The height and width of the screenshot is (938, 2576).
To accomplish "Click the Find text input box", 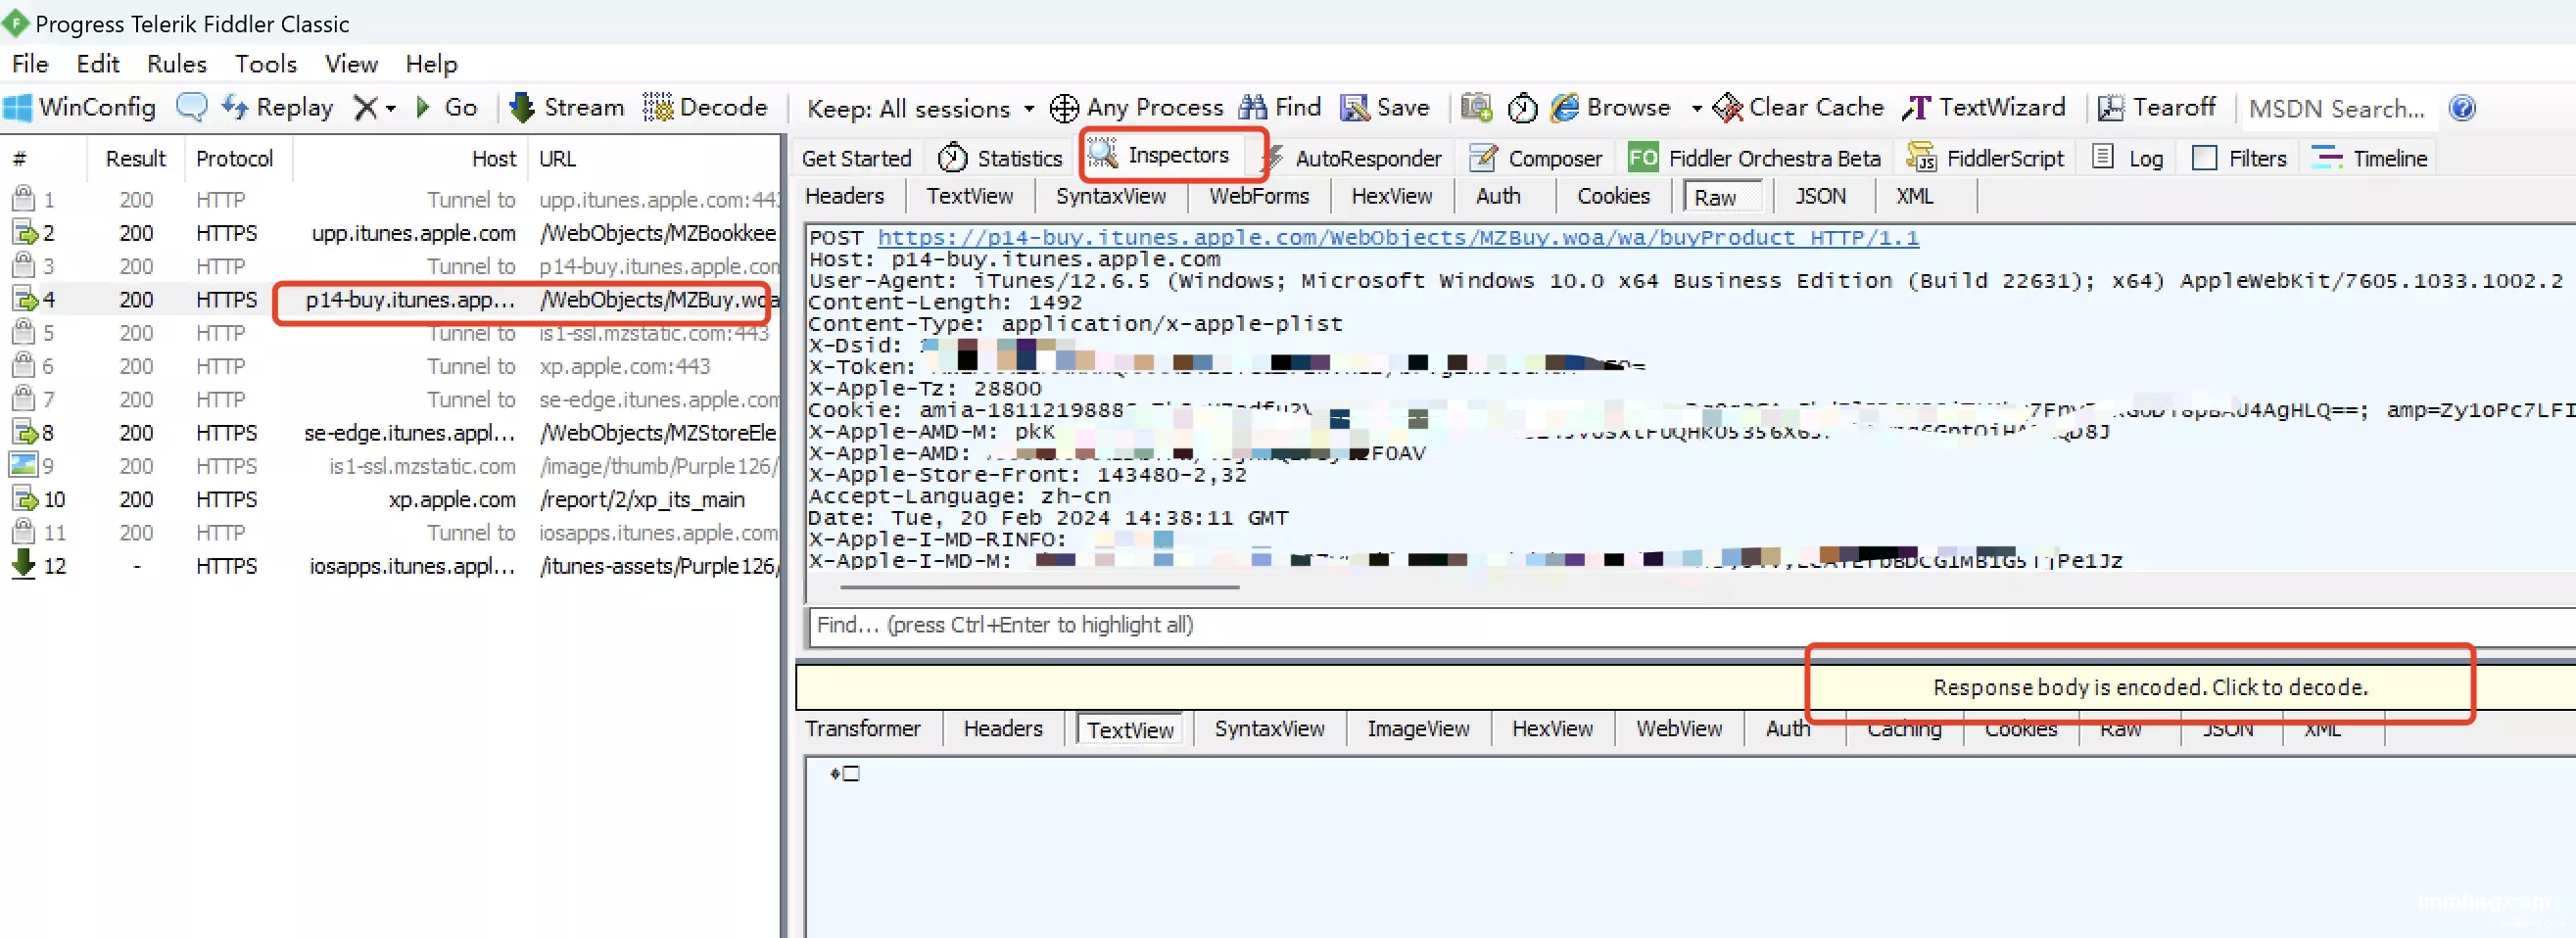I will (1690, 626).
